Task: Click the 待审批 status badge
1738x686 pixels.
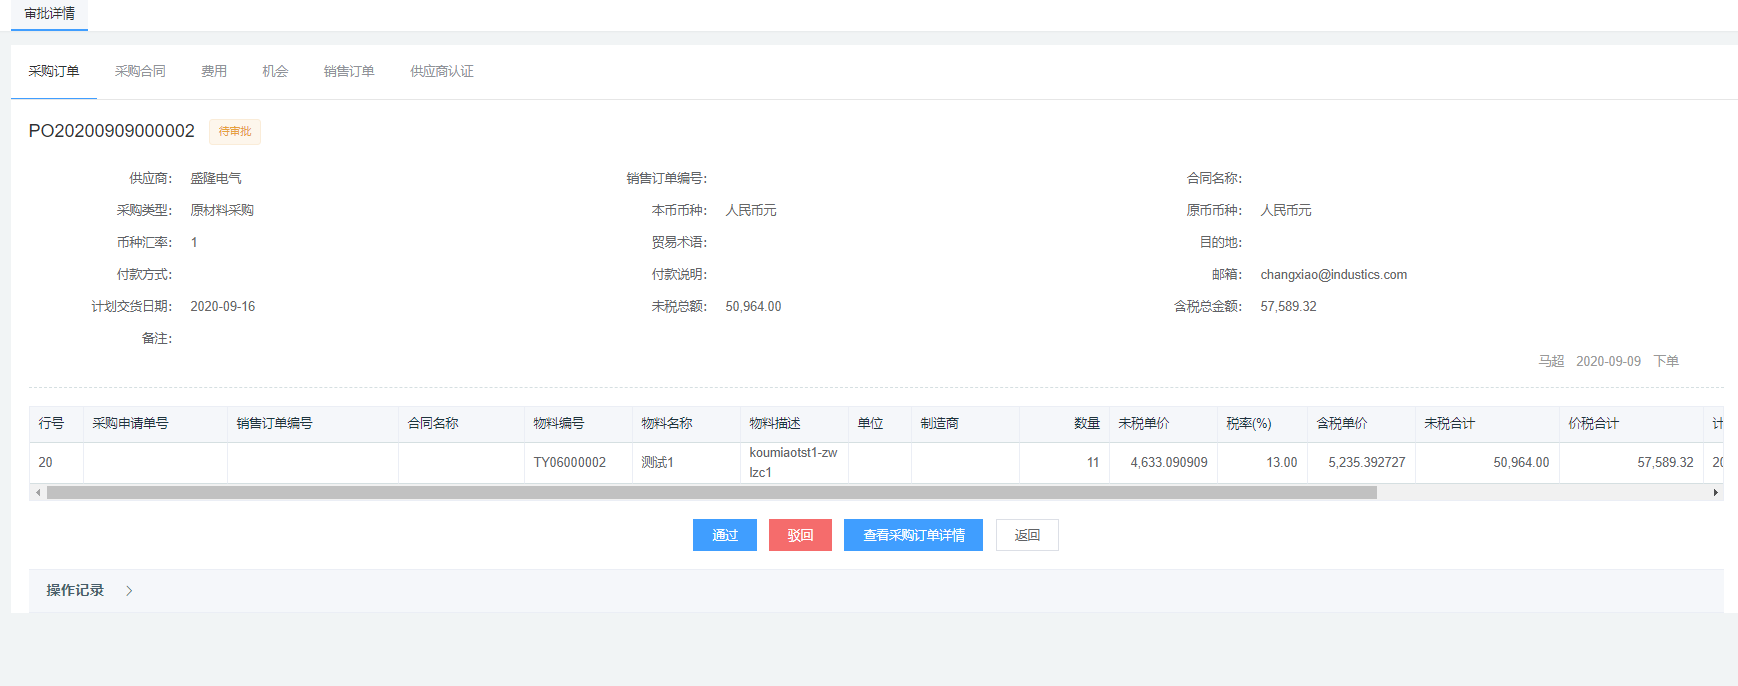Action: (235, 132)
